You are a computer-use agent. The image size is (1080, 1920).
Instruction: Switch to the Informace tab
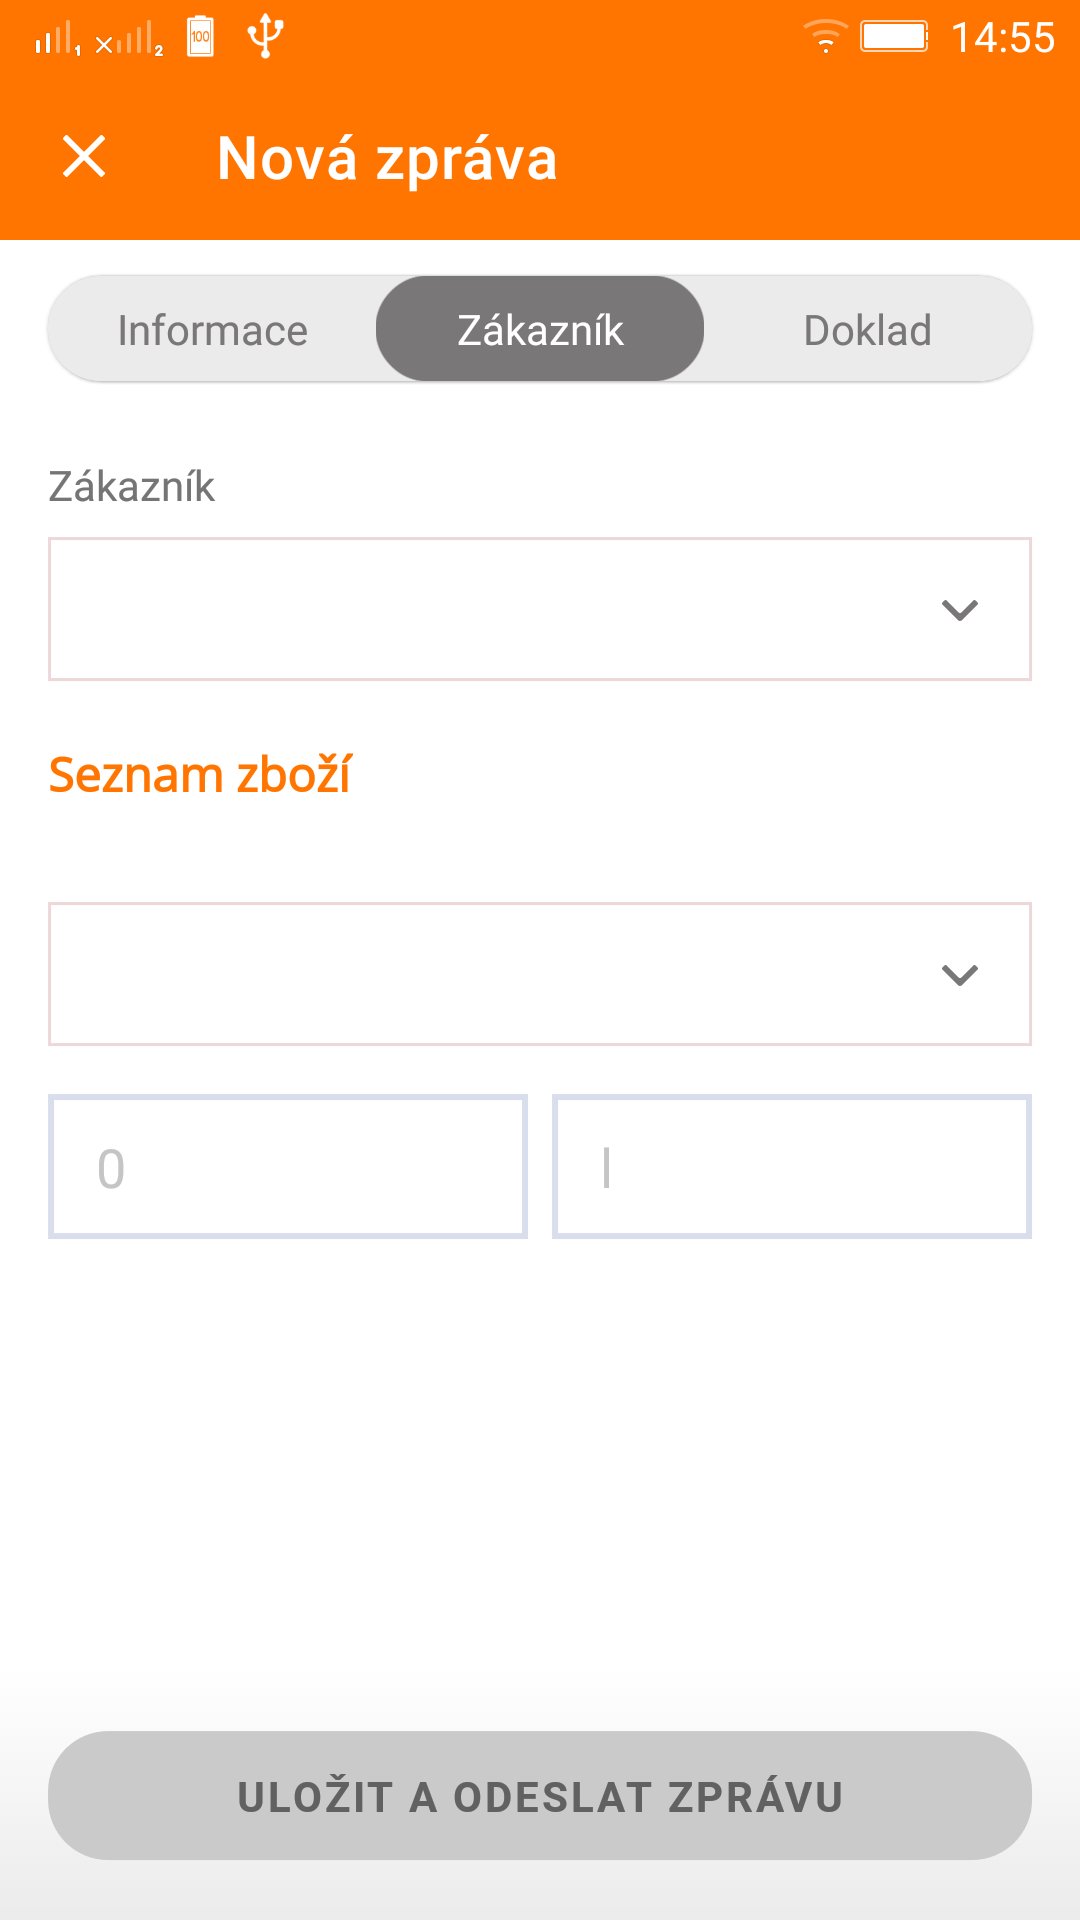pyautogui.click(x=212, y=330)
